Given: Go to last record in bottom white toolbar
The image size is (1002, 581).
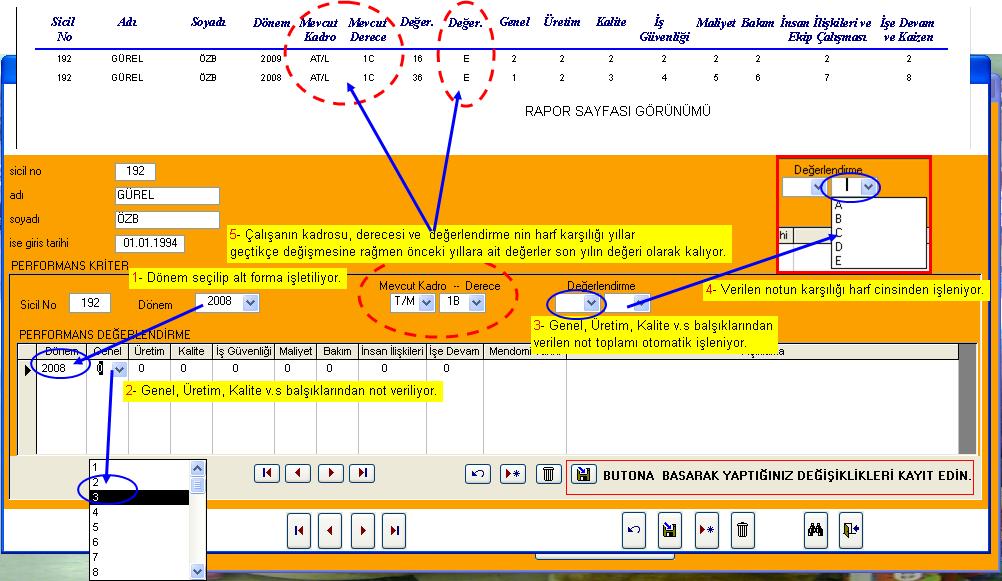Looking at the screenshot, I should coord(395,531).
